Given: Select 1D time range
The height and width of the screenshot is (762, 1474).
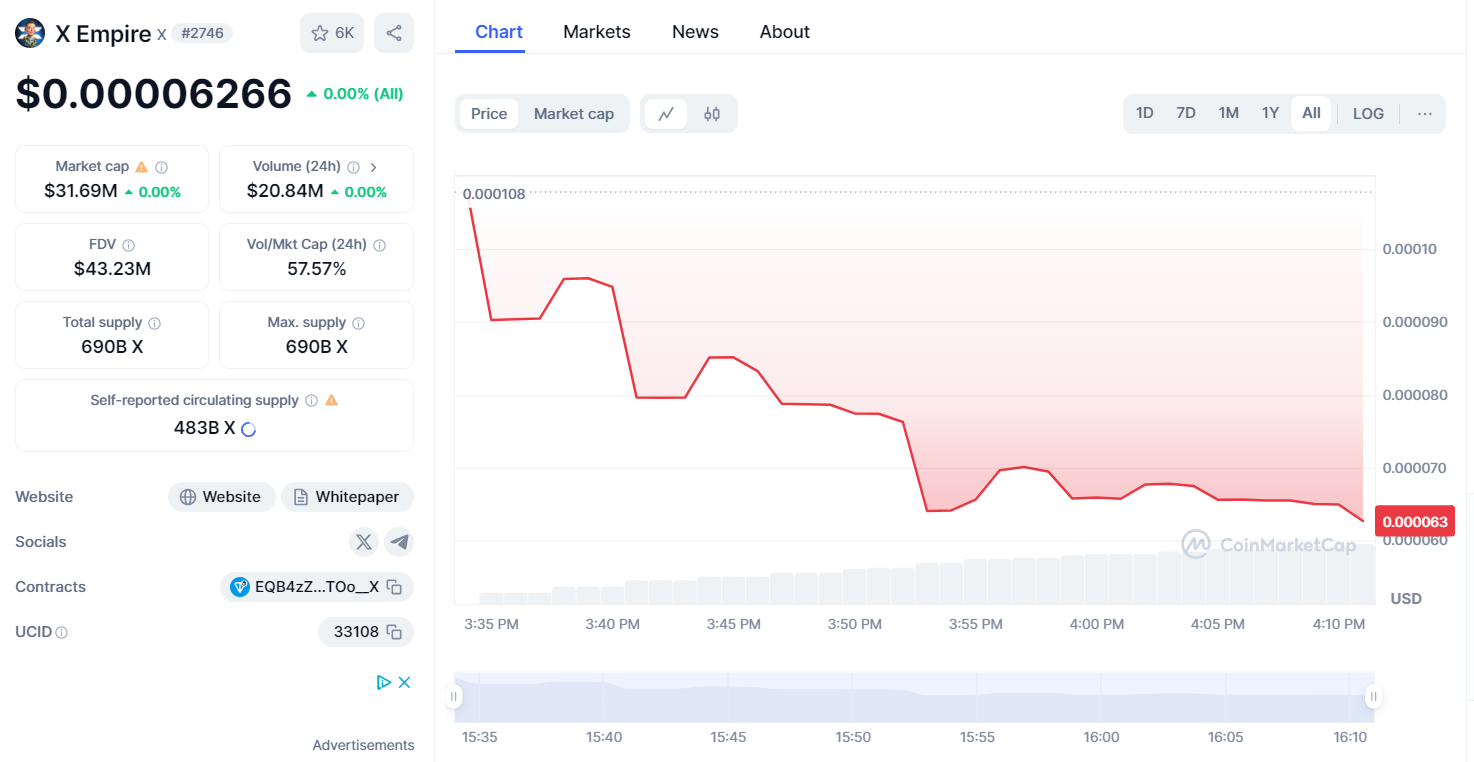Looking at the screenshot, I should [1145, 114].
